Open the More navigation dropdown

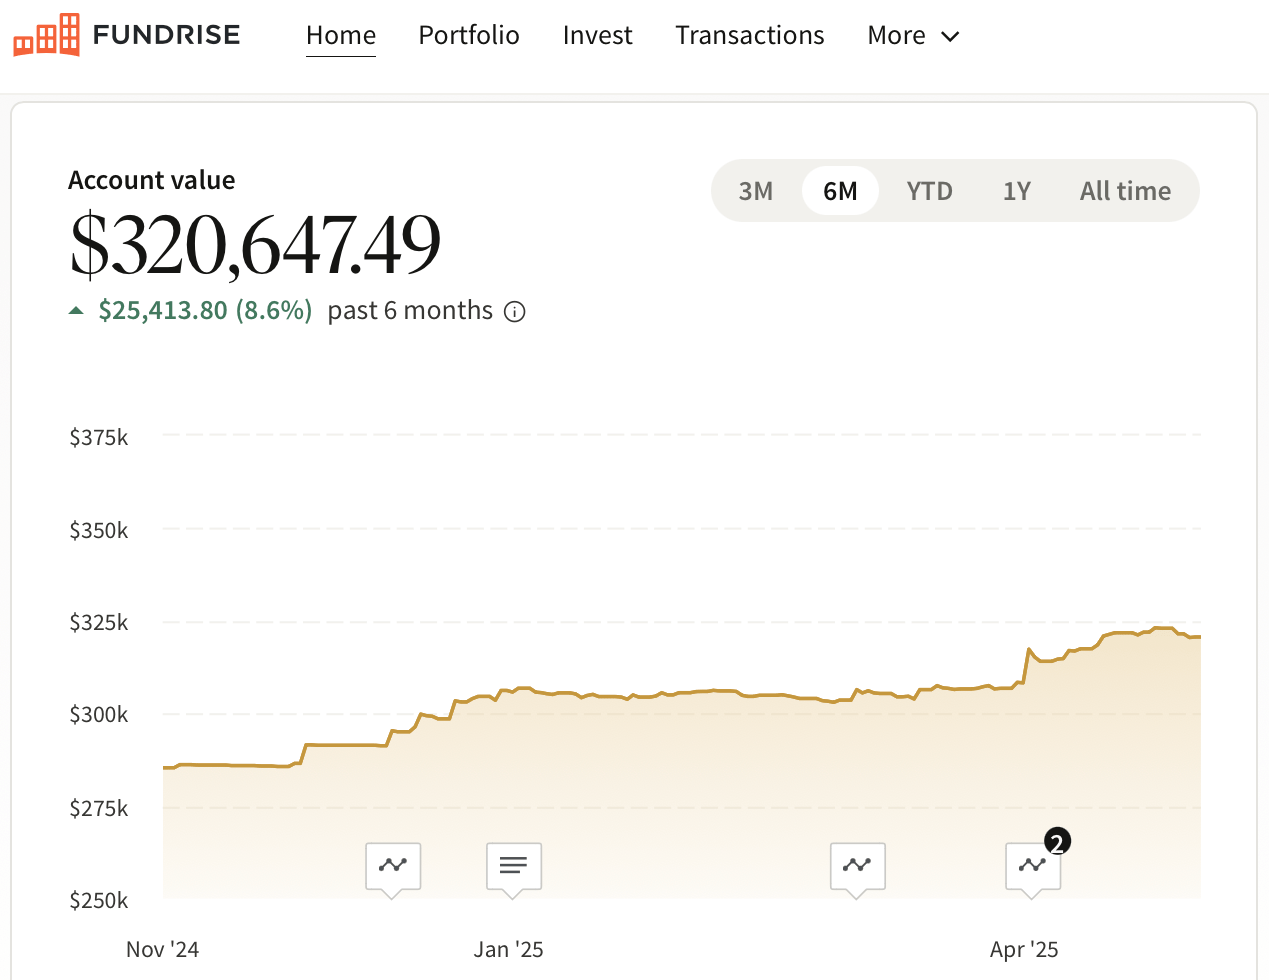[x=913, y=35]
